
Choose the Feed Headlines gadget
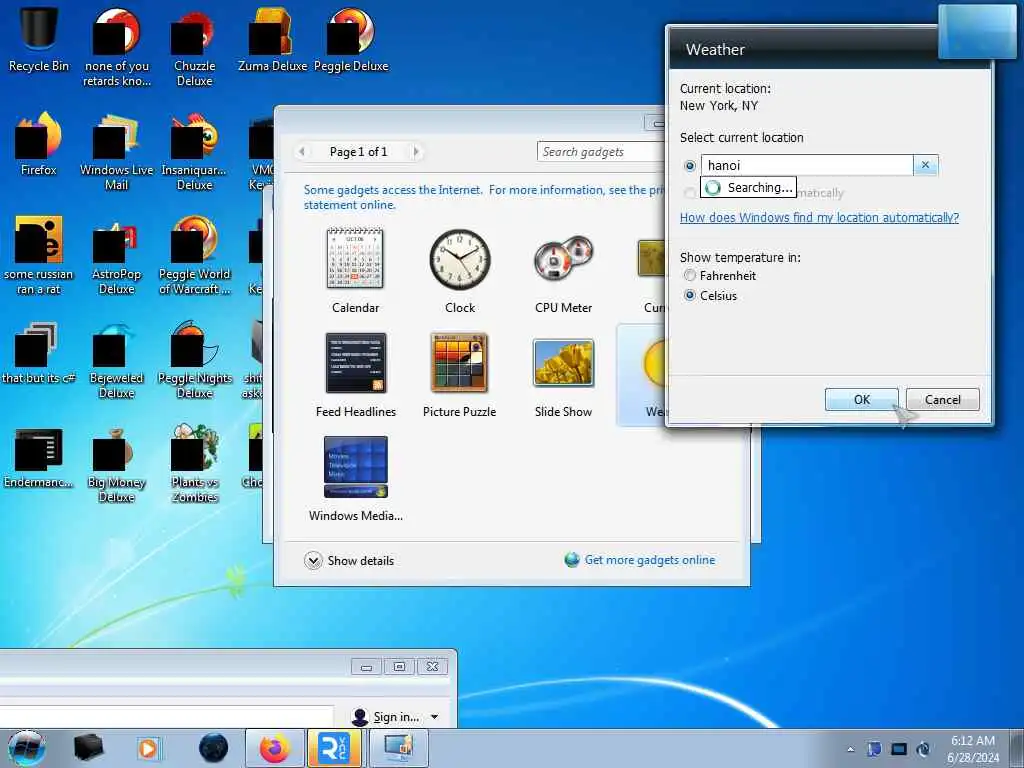click(355, 375)
